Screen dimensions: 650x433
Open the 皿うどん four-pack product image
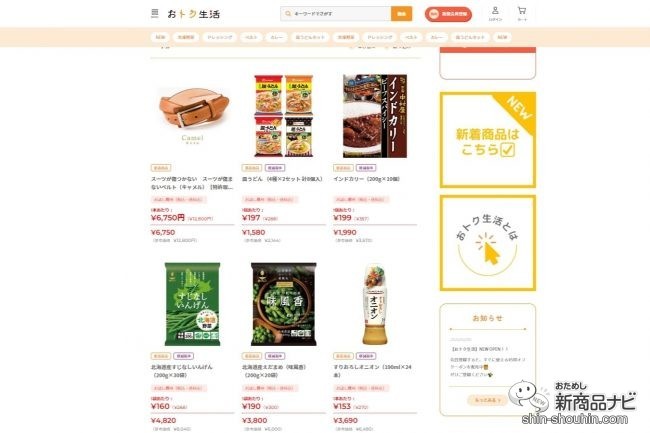pos(284,116)
